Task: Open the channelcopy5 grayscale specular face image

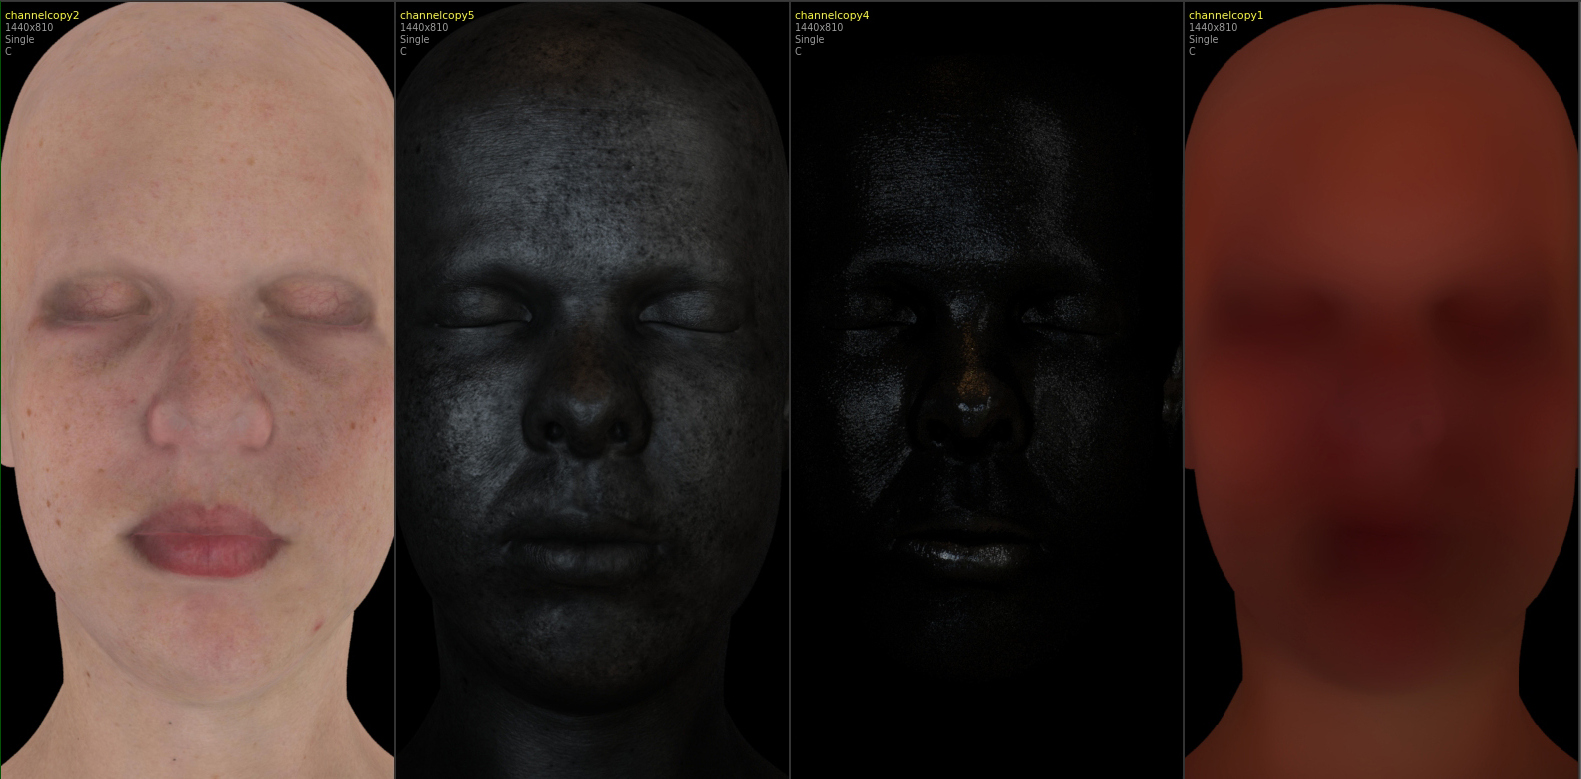Action: (592, 400)
